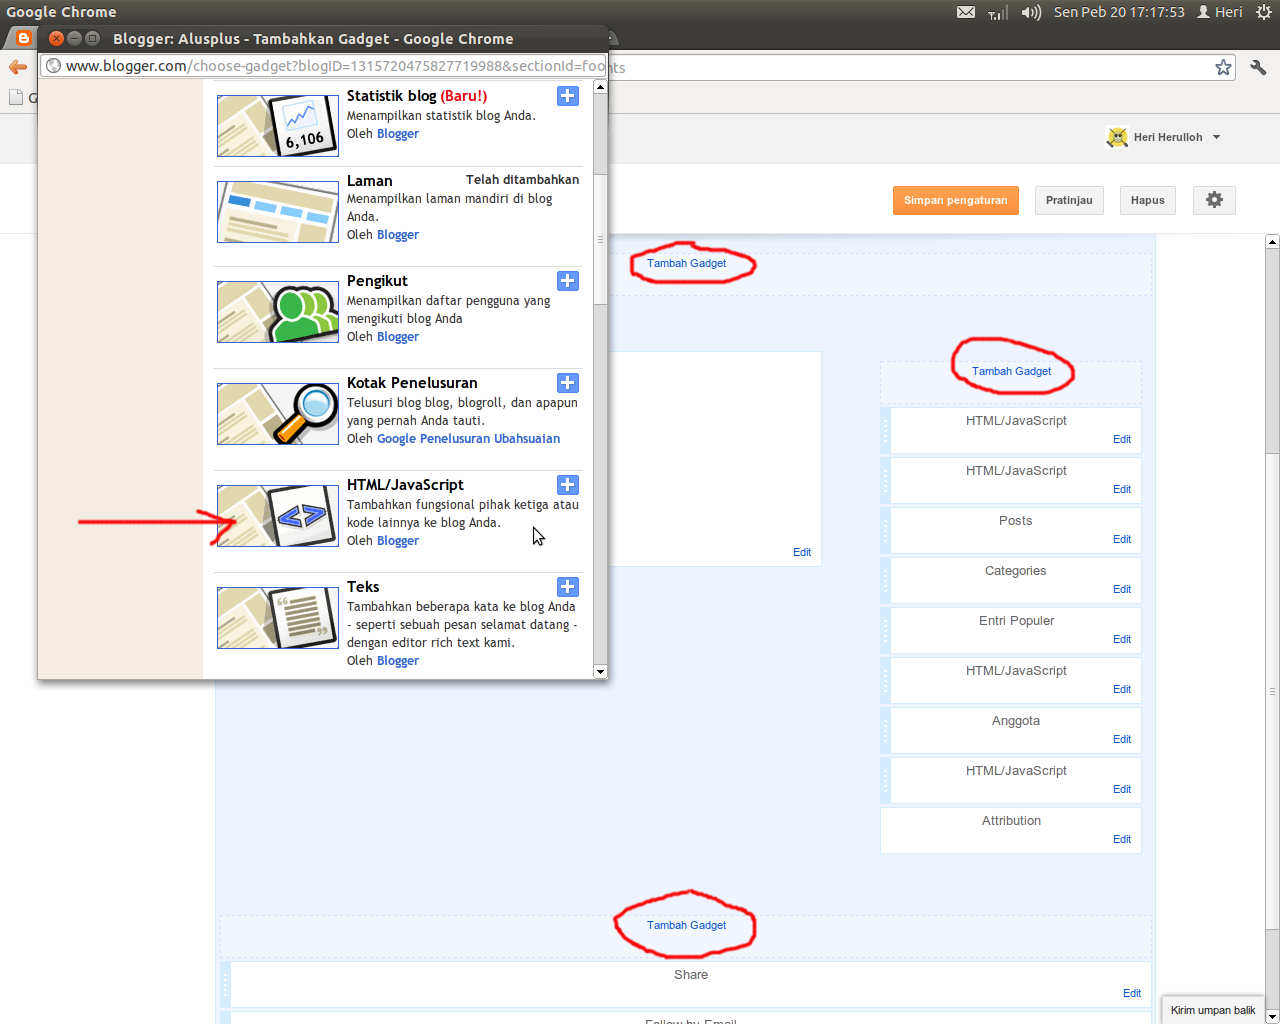Viewport: 1280px width, 1024px height.
Task: Click main page scrollbar up arrow
Action: coord(1272,241)
